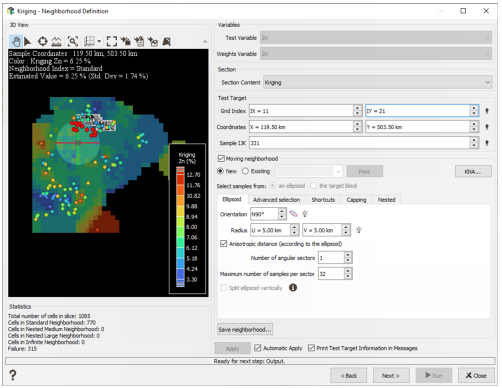Click the Close button at bottom right
This screenshot has width=502, height=388.
click(x=476, y=376)
